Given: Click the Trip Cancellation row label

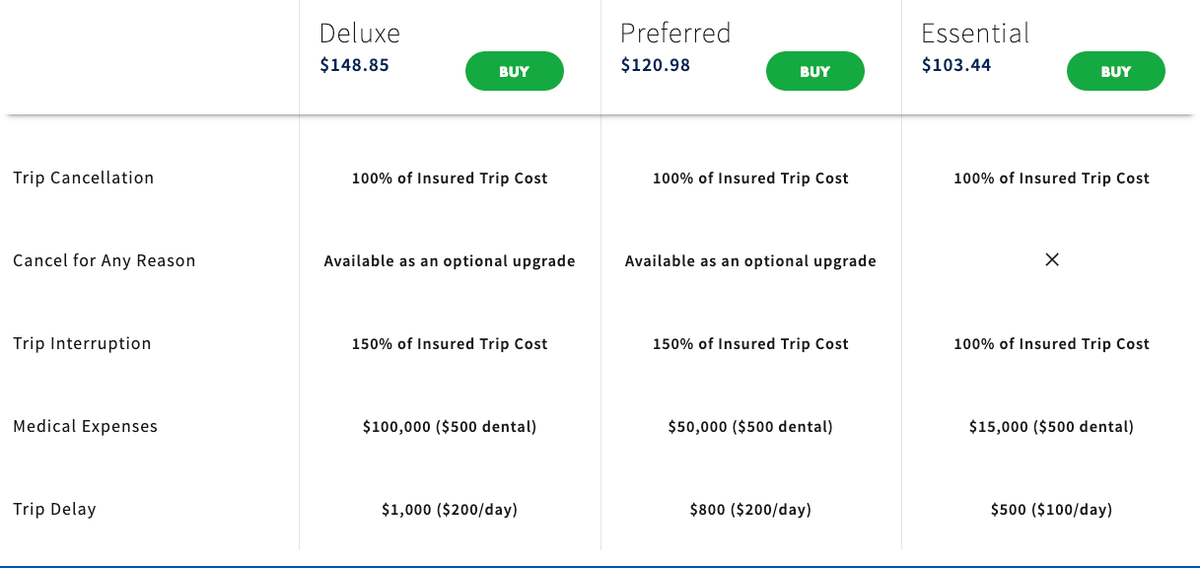Looking at the screenshot, I should 83,178.
